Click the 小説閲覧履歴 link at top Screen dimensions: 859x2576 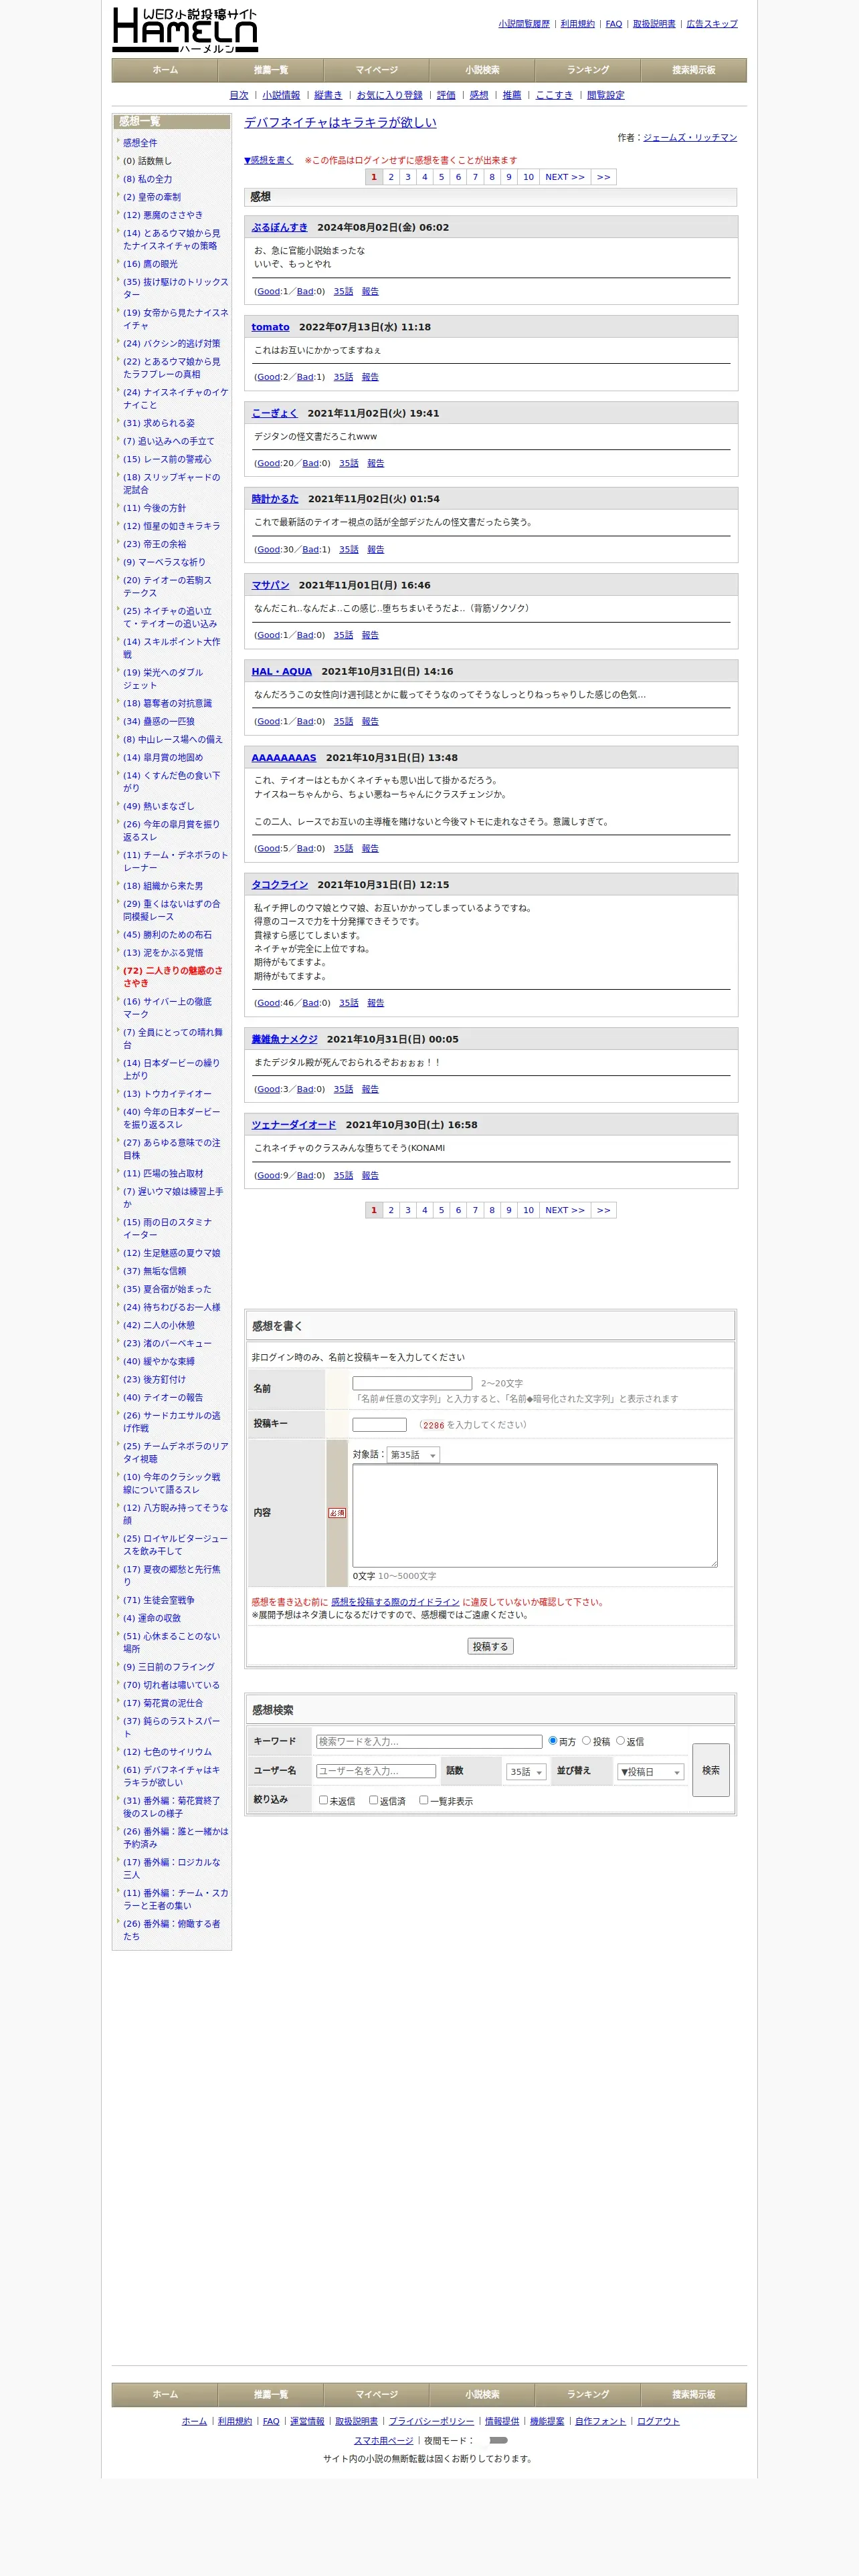524,24
